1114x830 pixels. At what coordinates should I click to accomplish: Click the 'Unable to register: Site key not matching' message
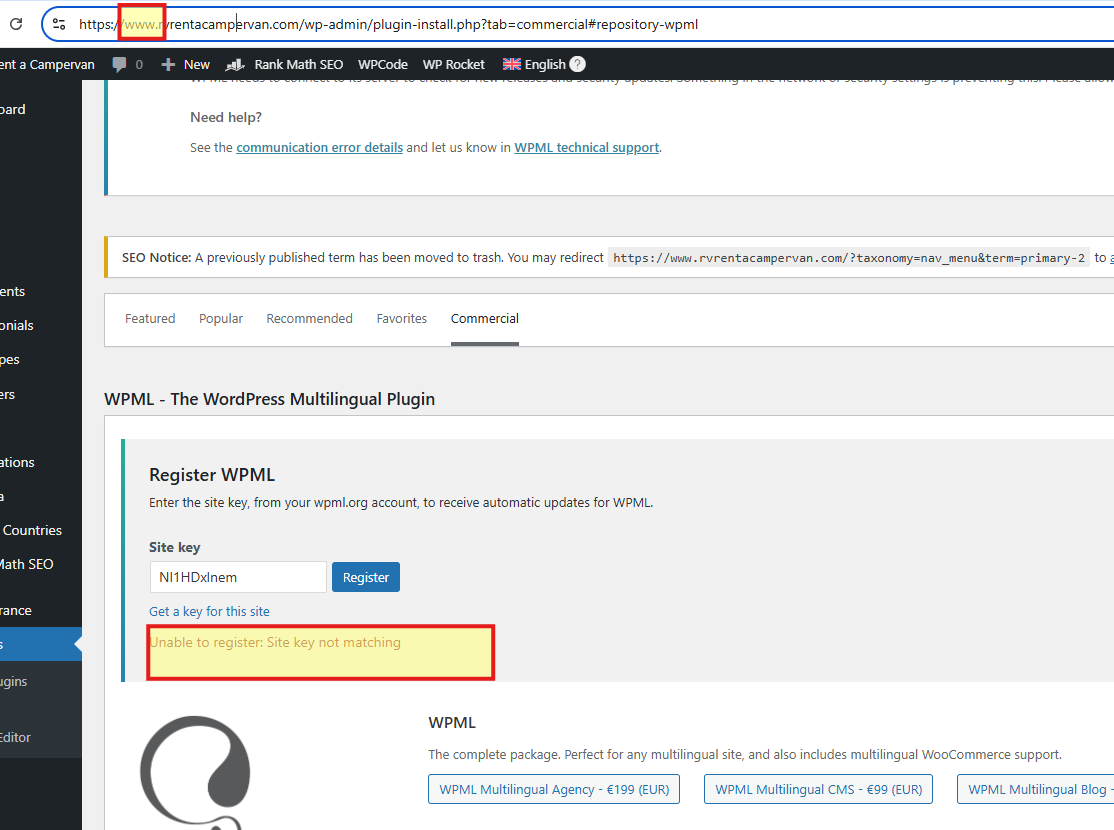[x=276, y=642]
